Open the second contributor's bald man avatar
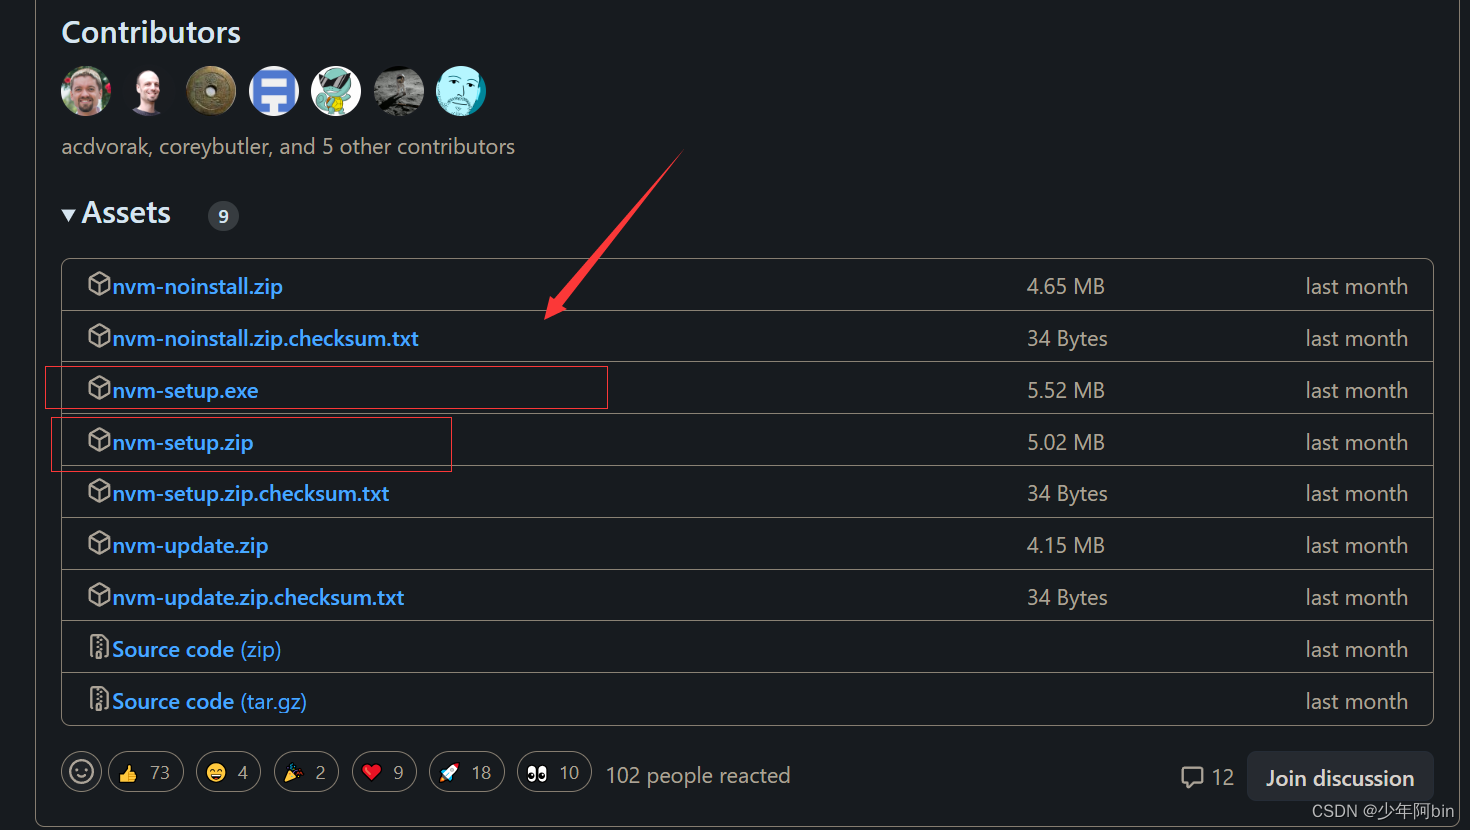 coord(148,91)
